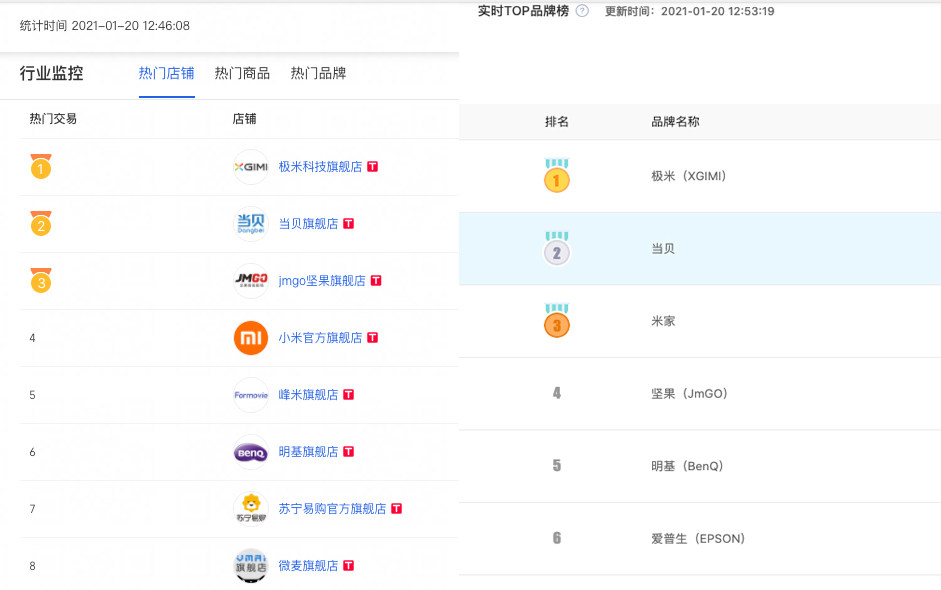This screenshot has height=590, width=941.
Task: Click the JMGO store logo icon
Action: pos(250,281)
